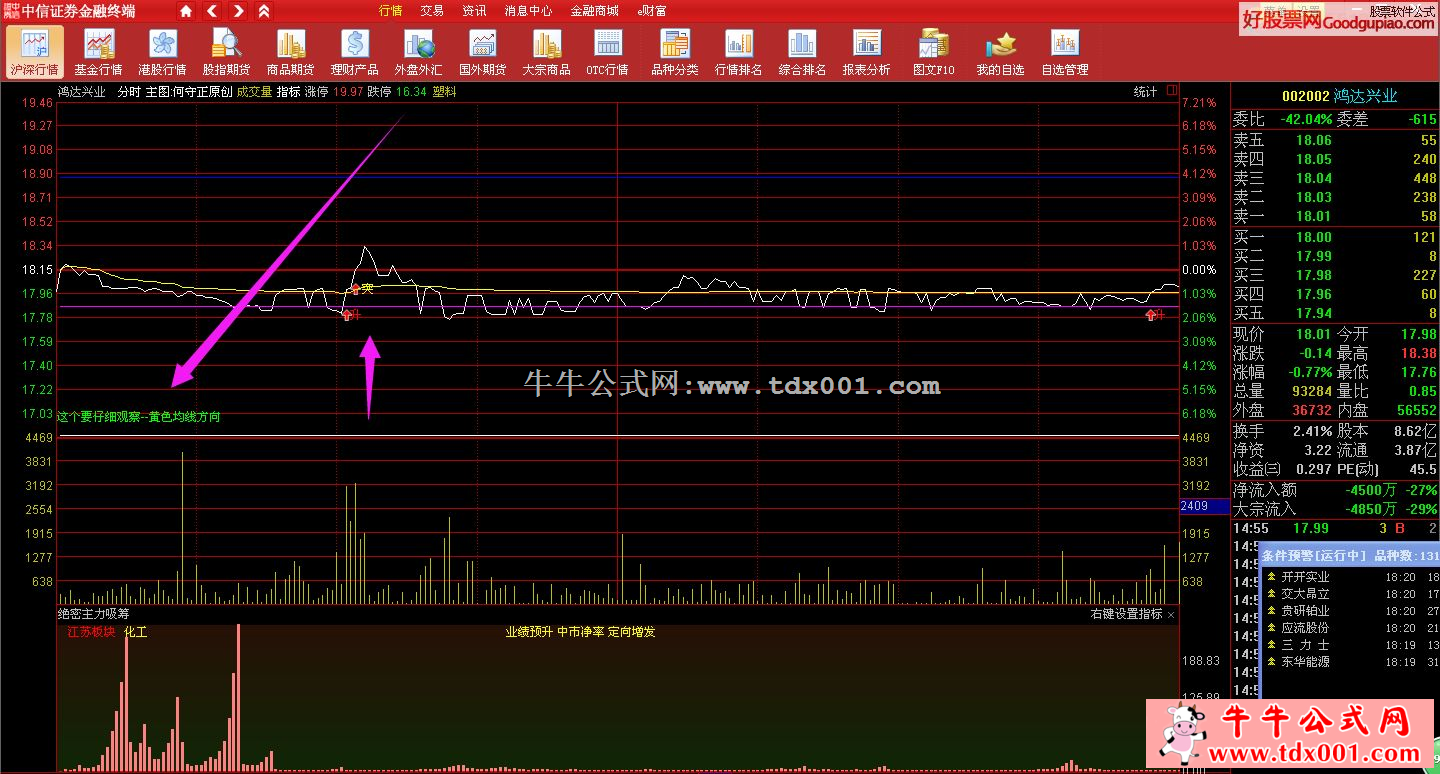This screenshot has height=774, width=1440.
Task: Click the 大宗流入 -4850万 value
Action: 1370,509
